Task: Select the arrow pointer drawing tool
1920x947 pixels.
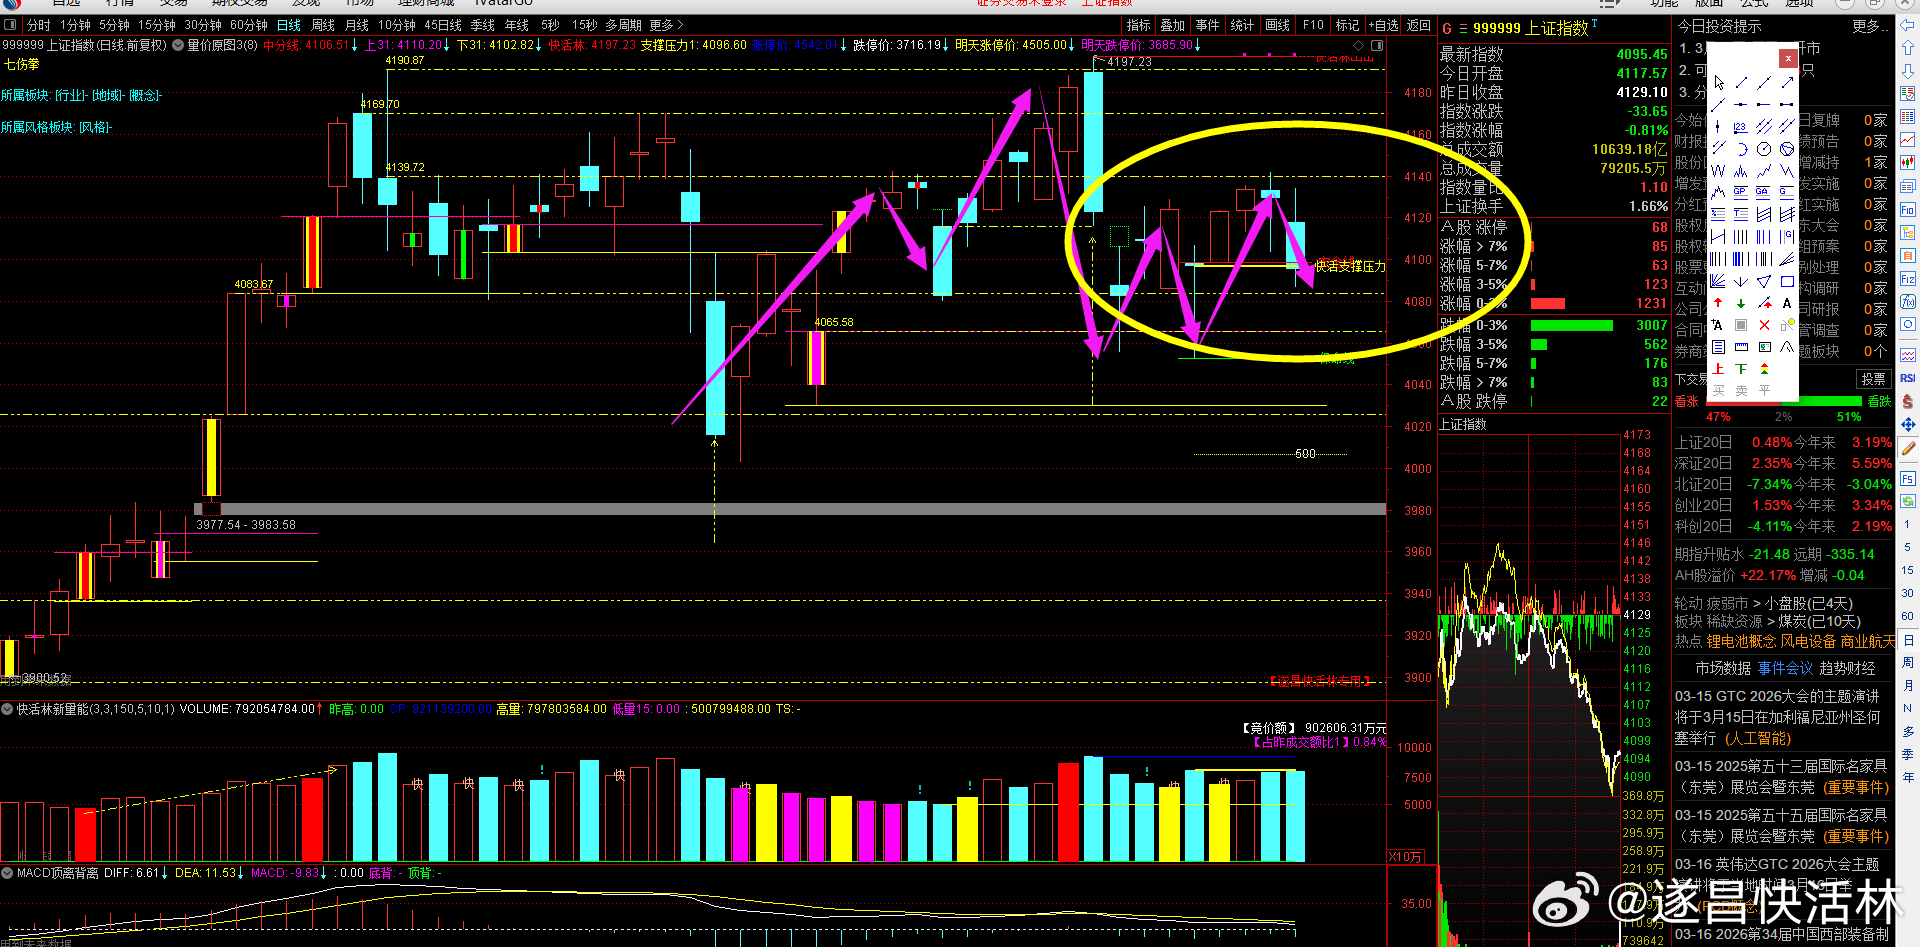Action: [x=1718, y=83]
